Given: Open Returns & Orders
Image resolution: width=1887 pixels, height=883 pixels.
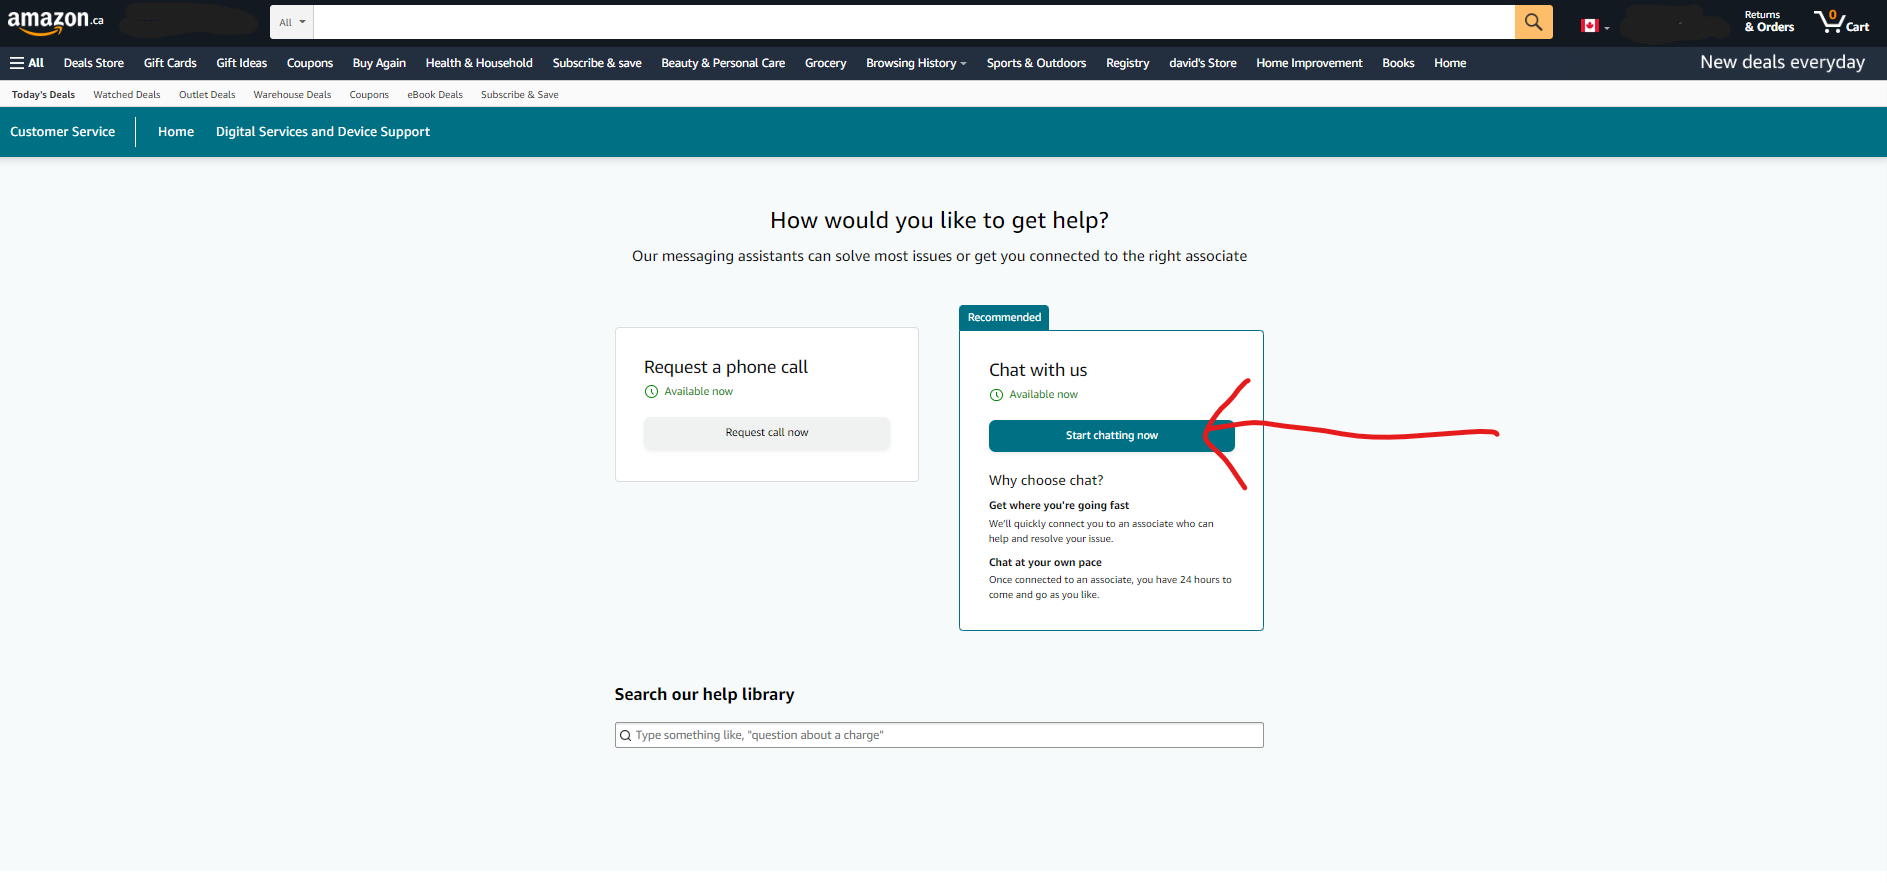Looking at the screenshot, I should tap(1769, 22).
